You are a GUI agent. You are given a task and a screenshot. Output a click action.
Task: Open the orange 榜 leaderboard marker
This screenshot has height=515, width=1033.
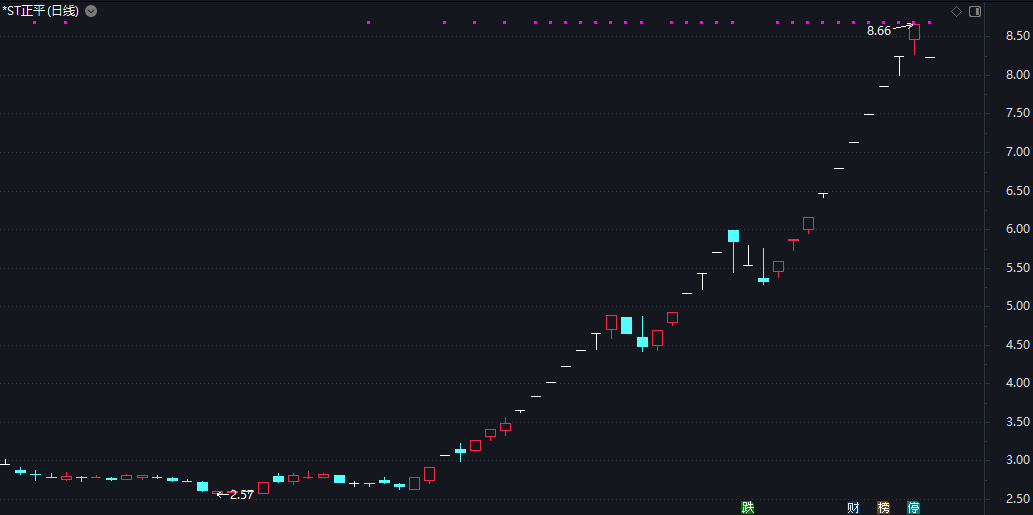(883, 507)
